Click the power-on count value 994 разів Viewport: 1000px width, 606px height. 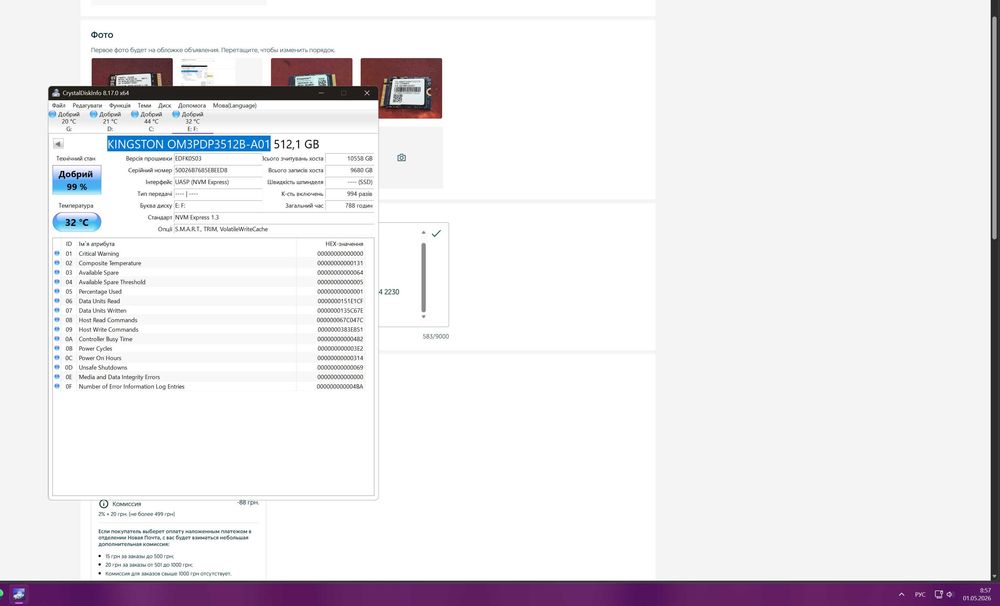349,193
